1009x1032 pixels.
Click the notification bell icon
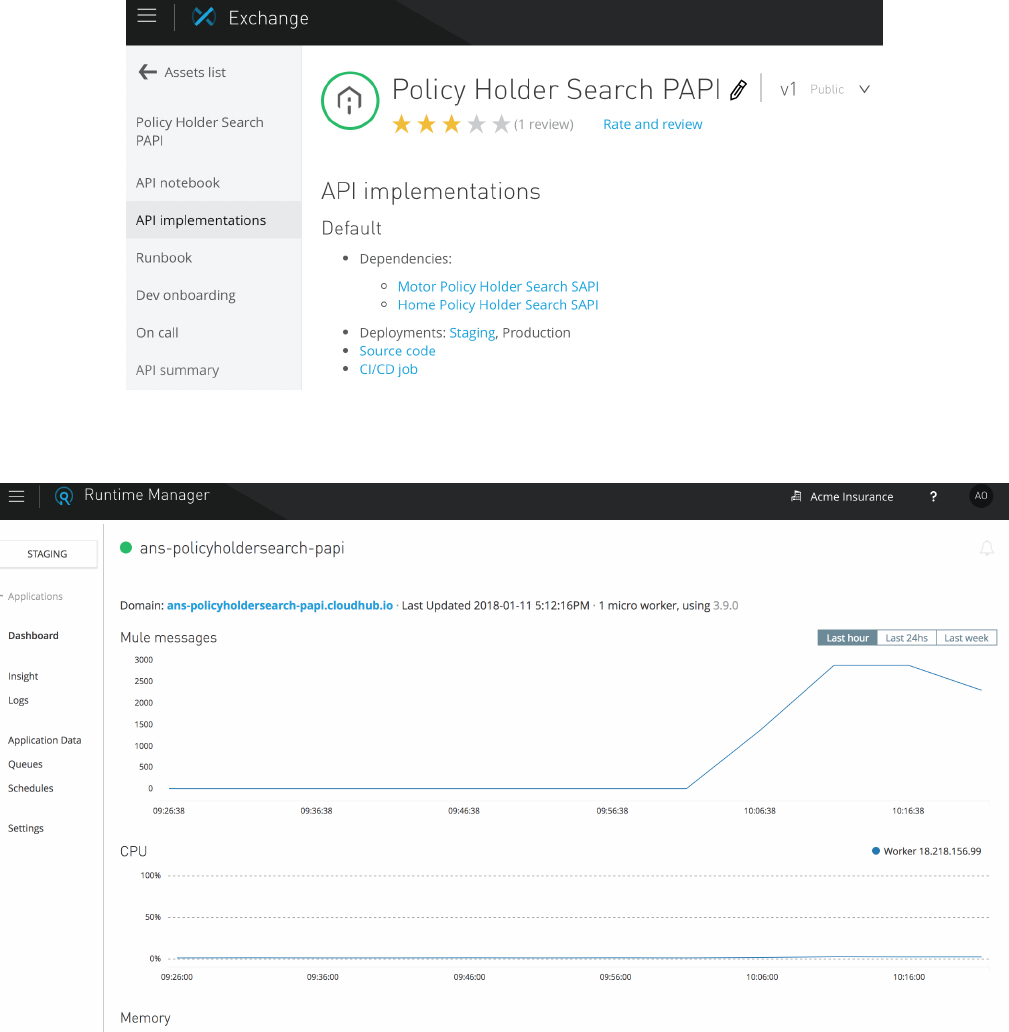[x=987, y=549]
